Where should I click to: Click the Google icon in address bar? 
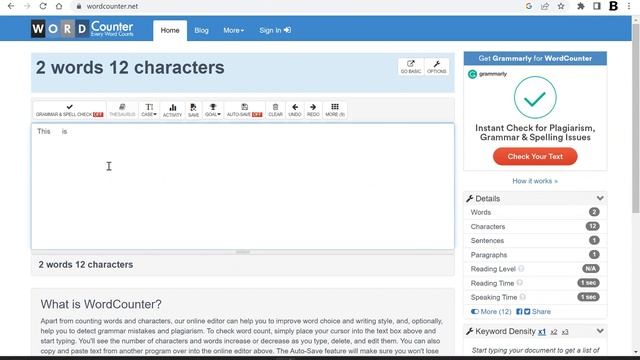pos(529,6)
